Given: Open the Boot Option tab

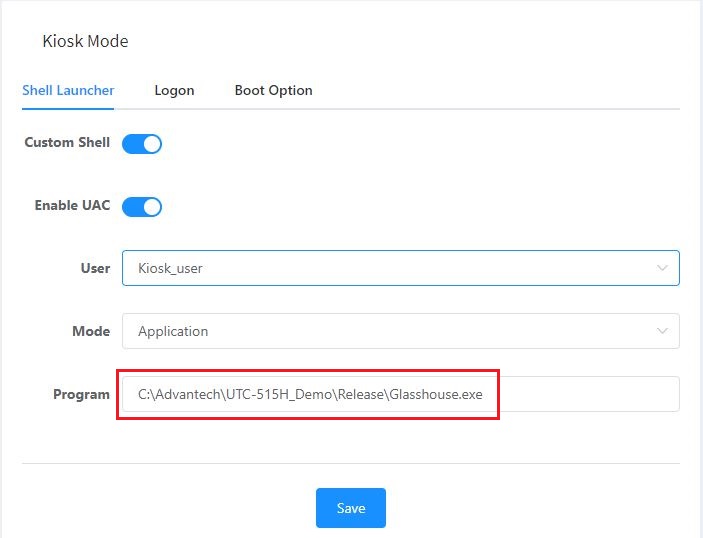Looking at the screenshot, I should tap(273, 90).
